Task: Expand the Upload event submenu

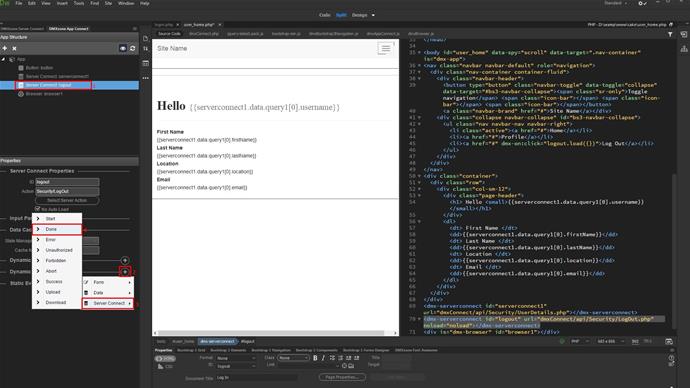Action: tap(57, 292)
